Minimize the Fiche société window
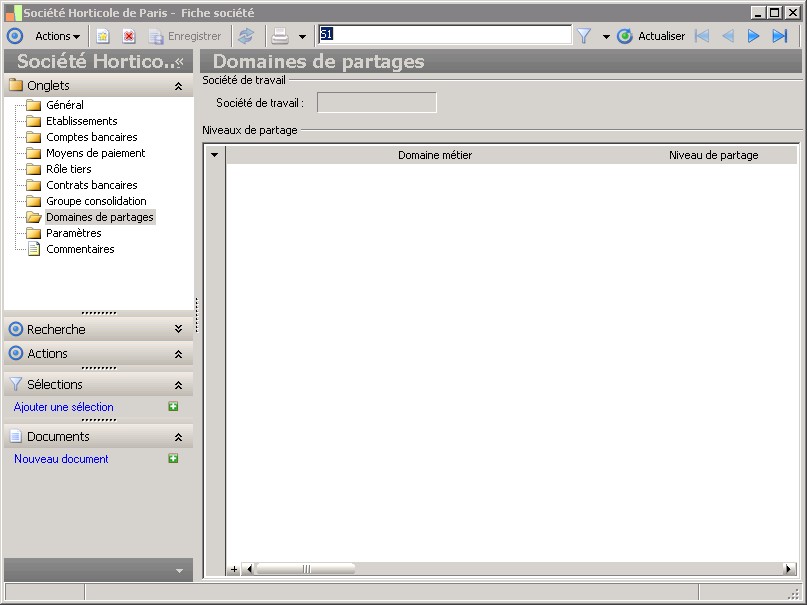Image resolution: width=807 pixels, height=605 pixels. (758, 12)
